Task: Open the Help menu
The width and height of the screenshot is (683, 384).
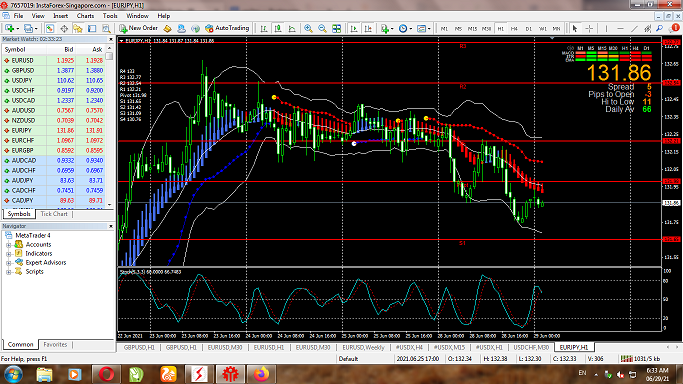Action: 163,16
